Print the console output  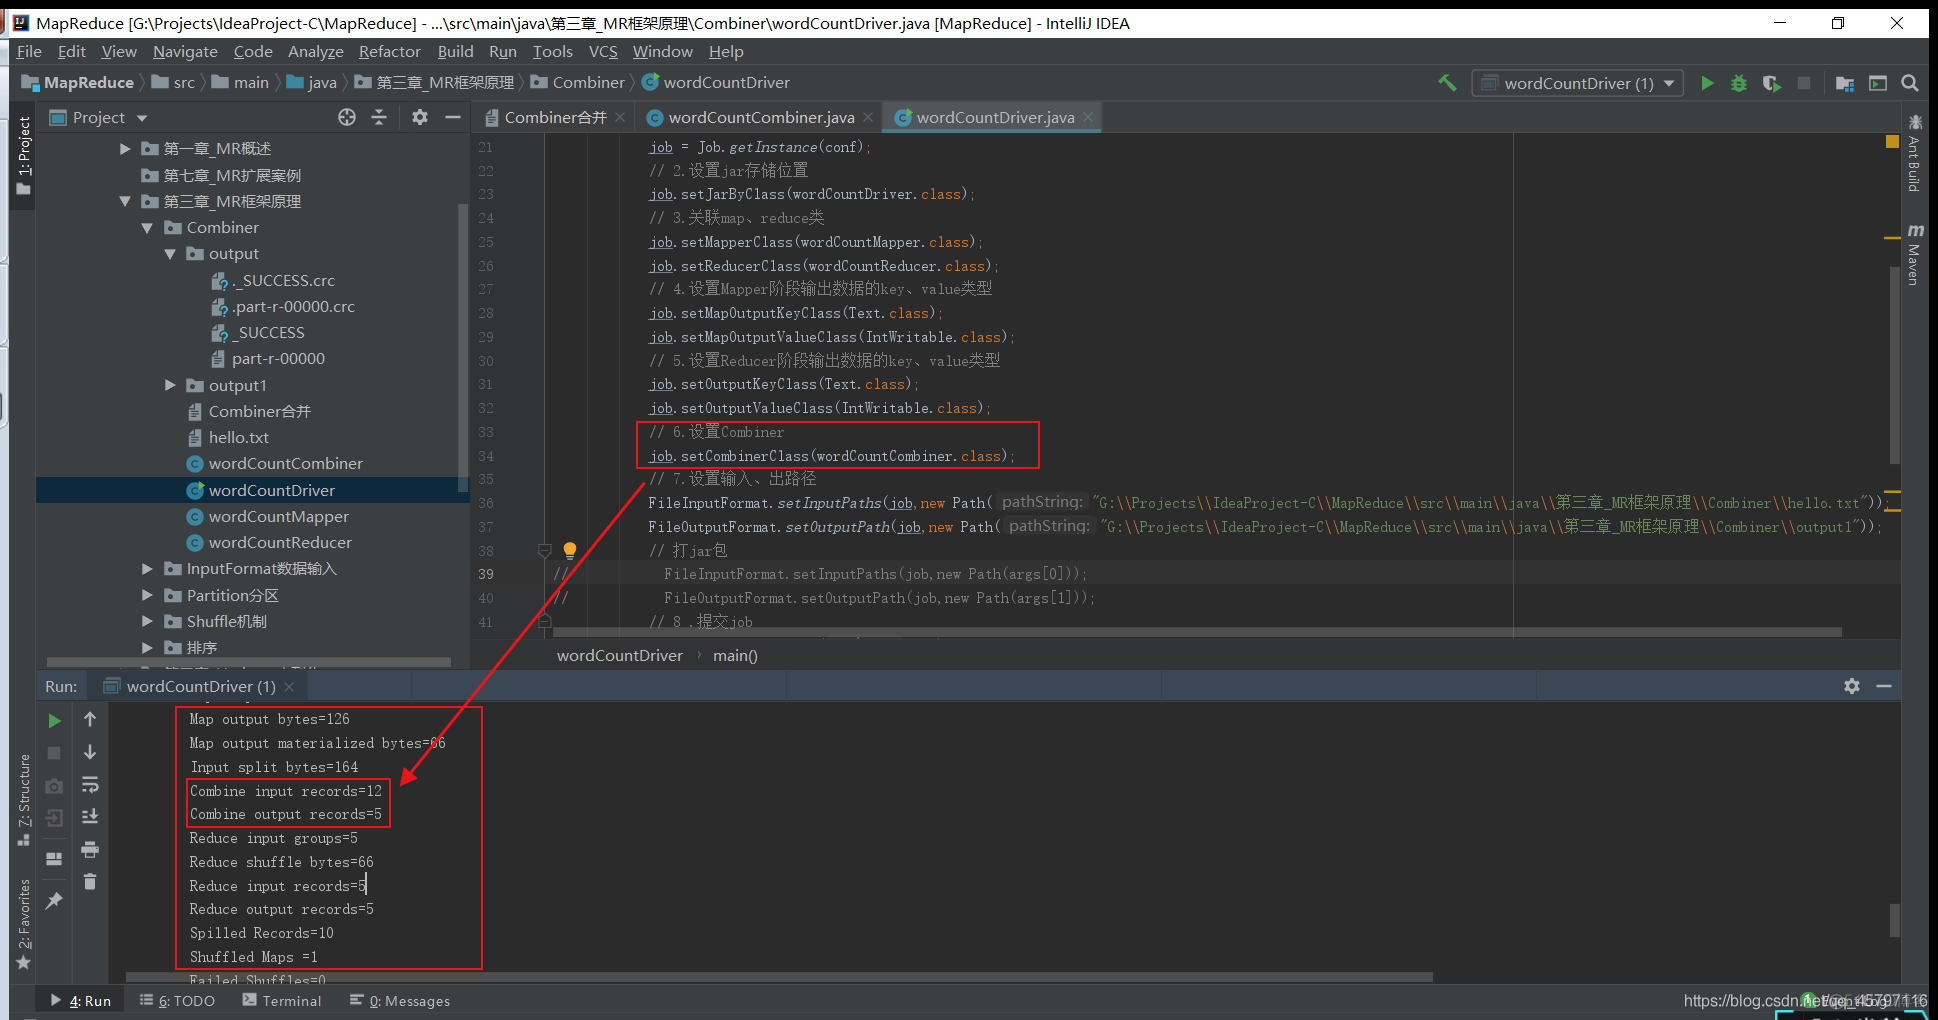[90, 850]
